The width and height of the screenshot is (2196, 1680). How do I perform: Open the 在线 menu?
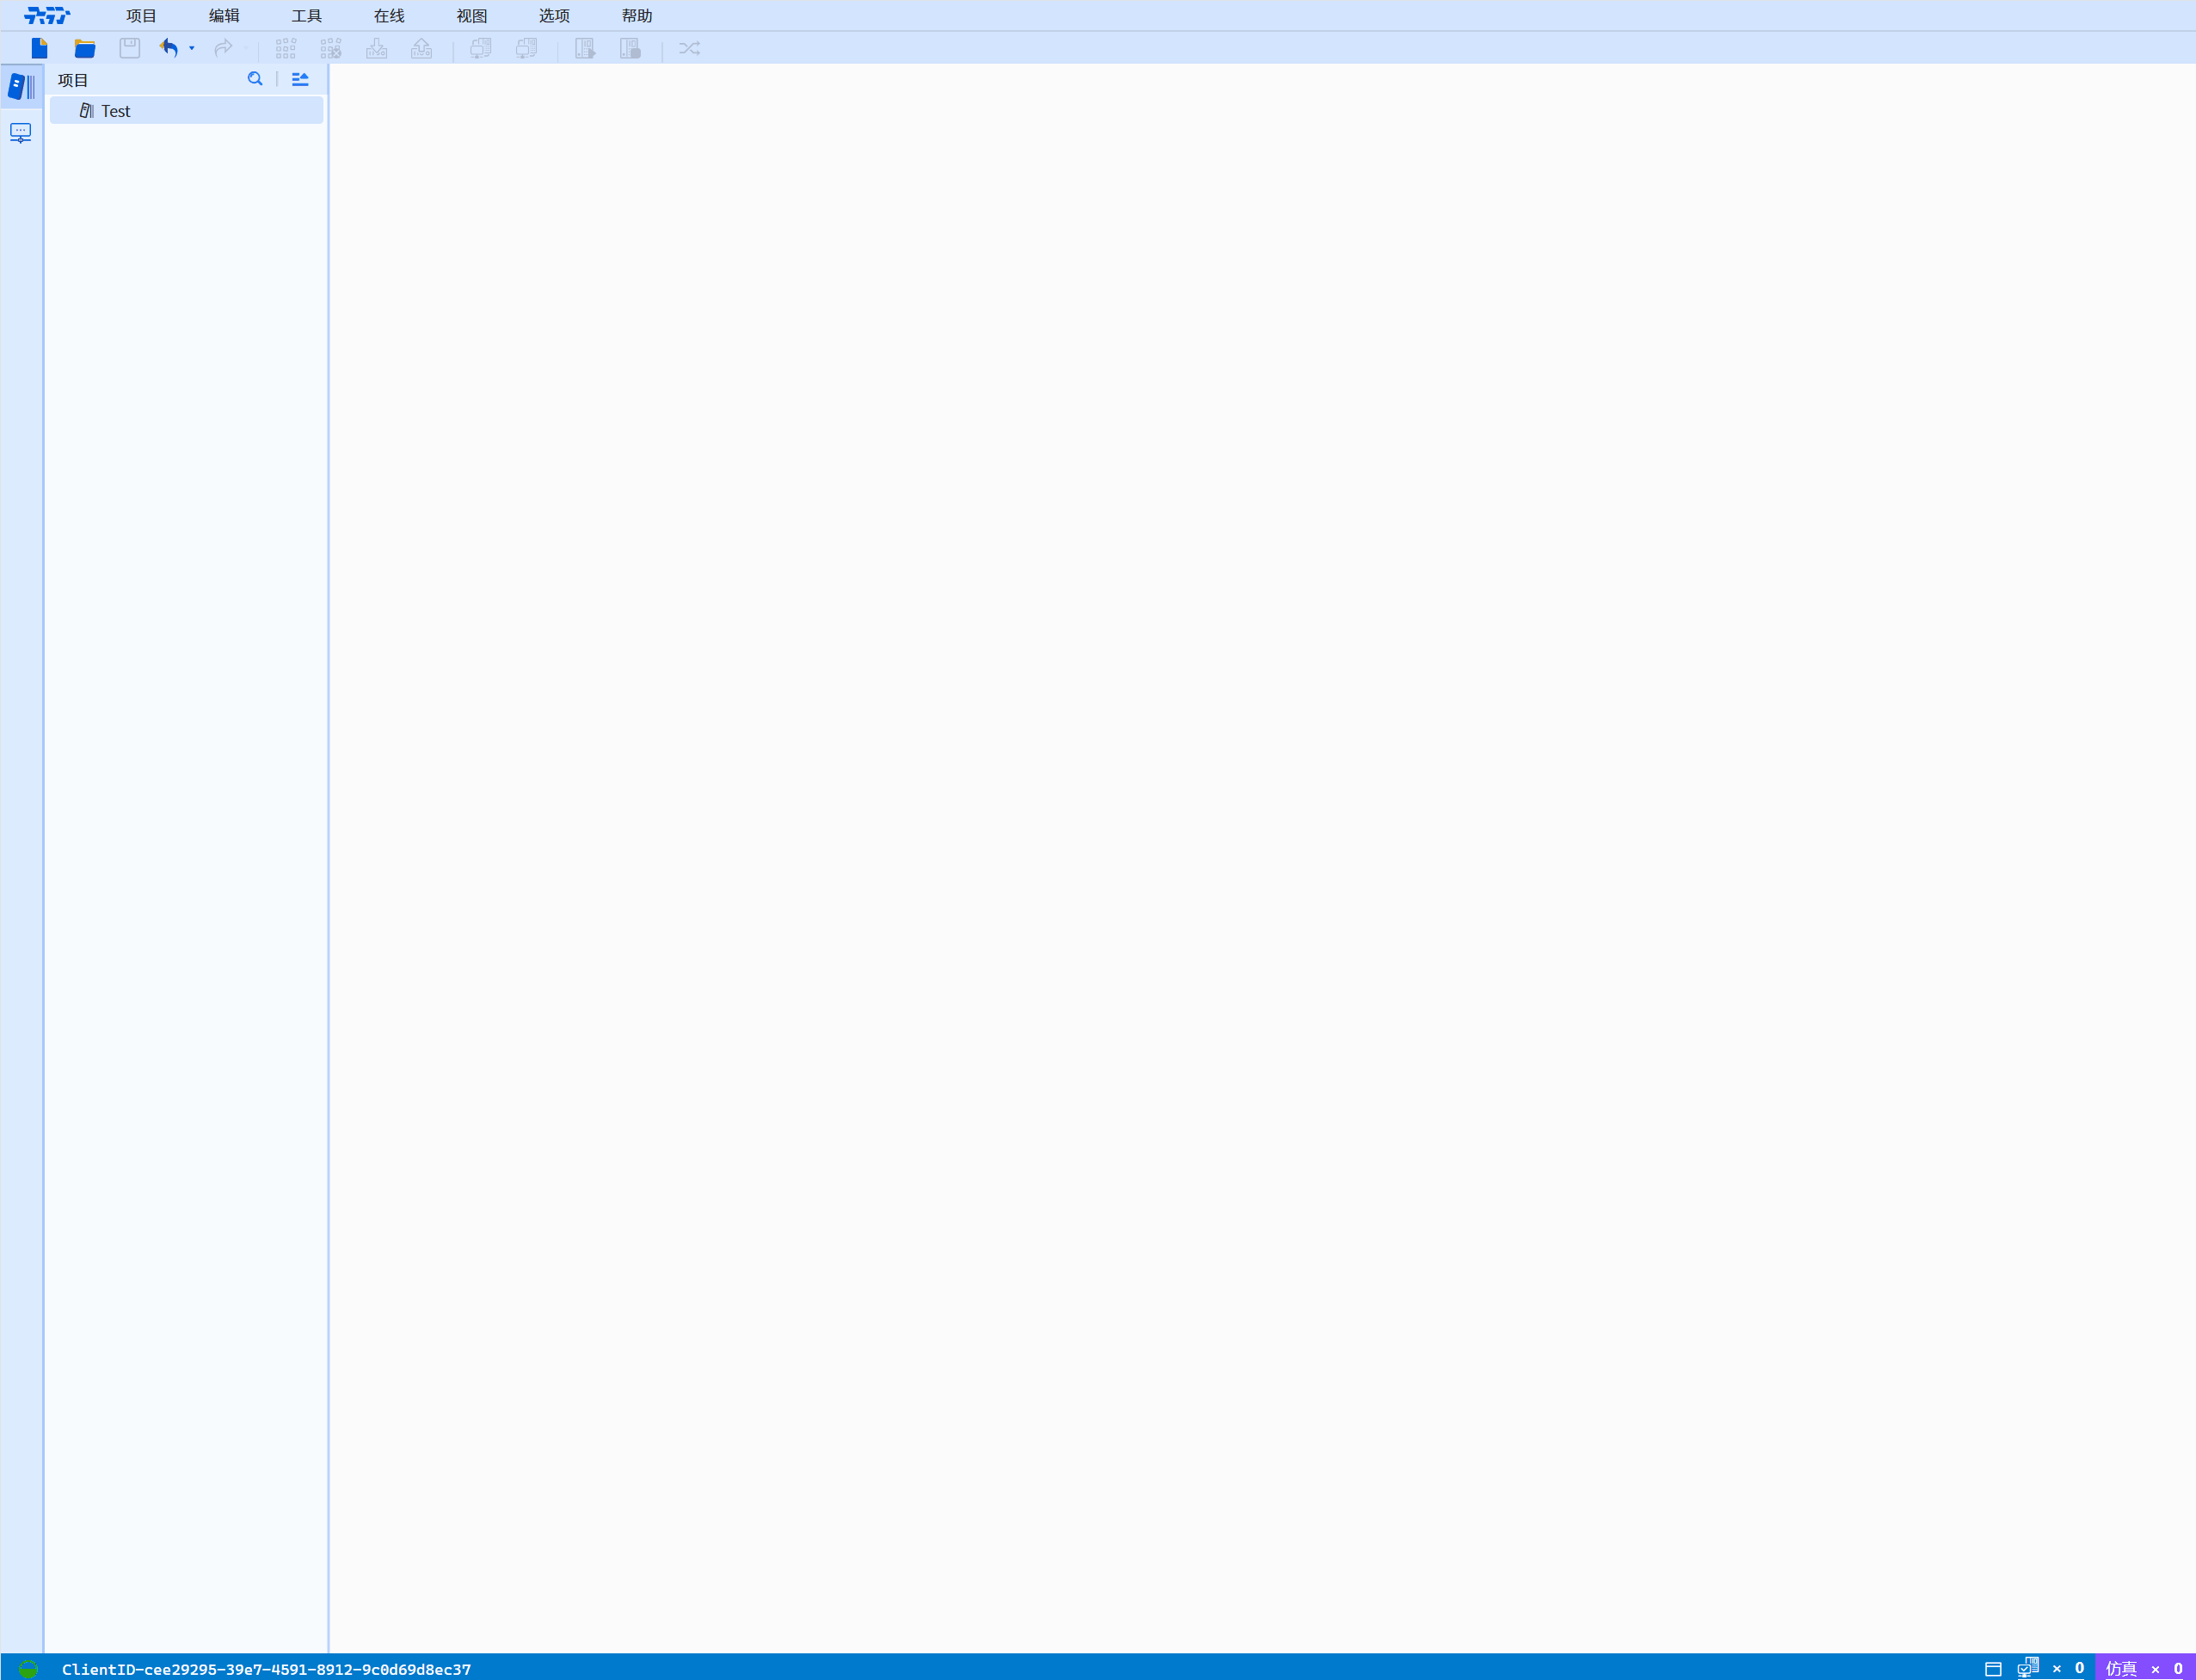tap(389, 16)
